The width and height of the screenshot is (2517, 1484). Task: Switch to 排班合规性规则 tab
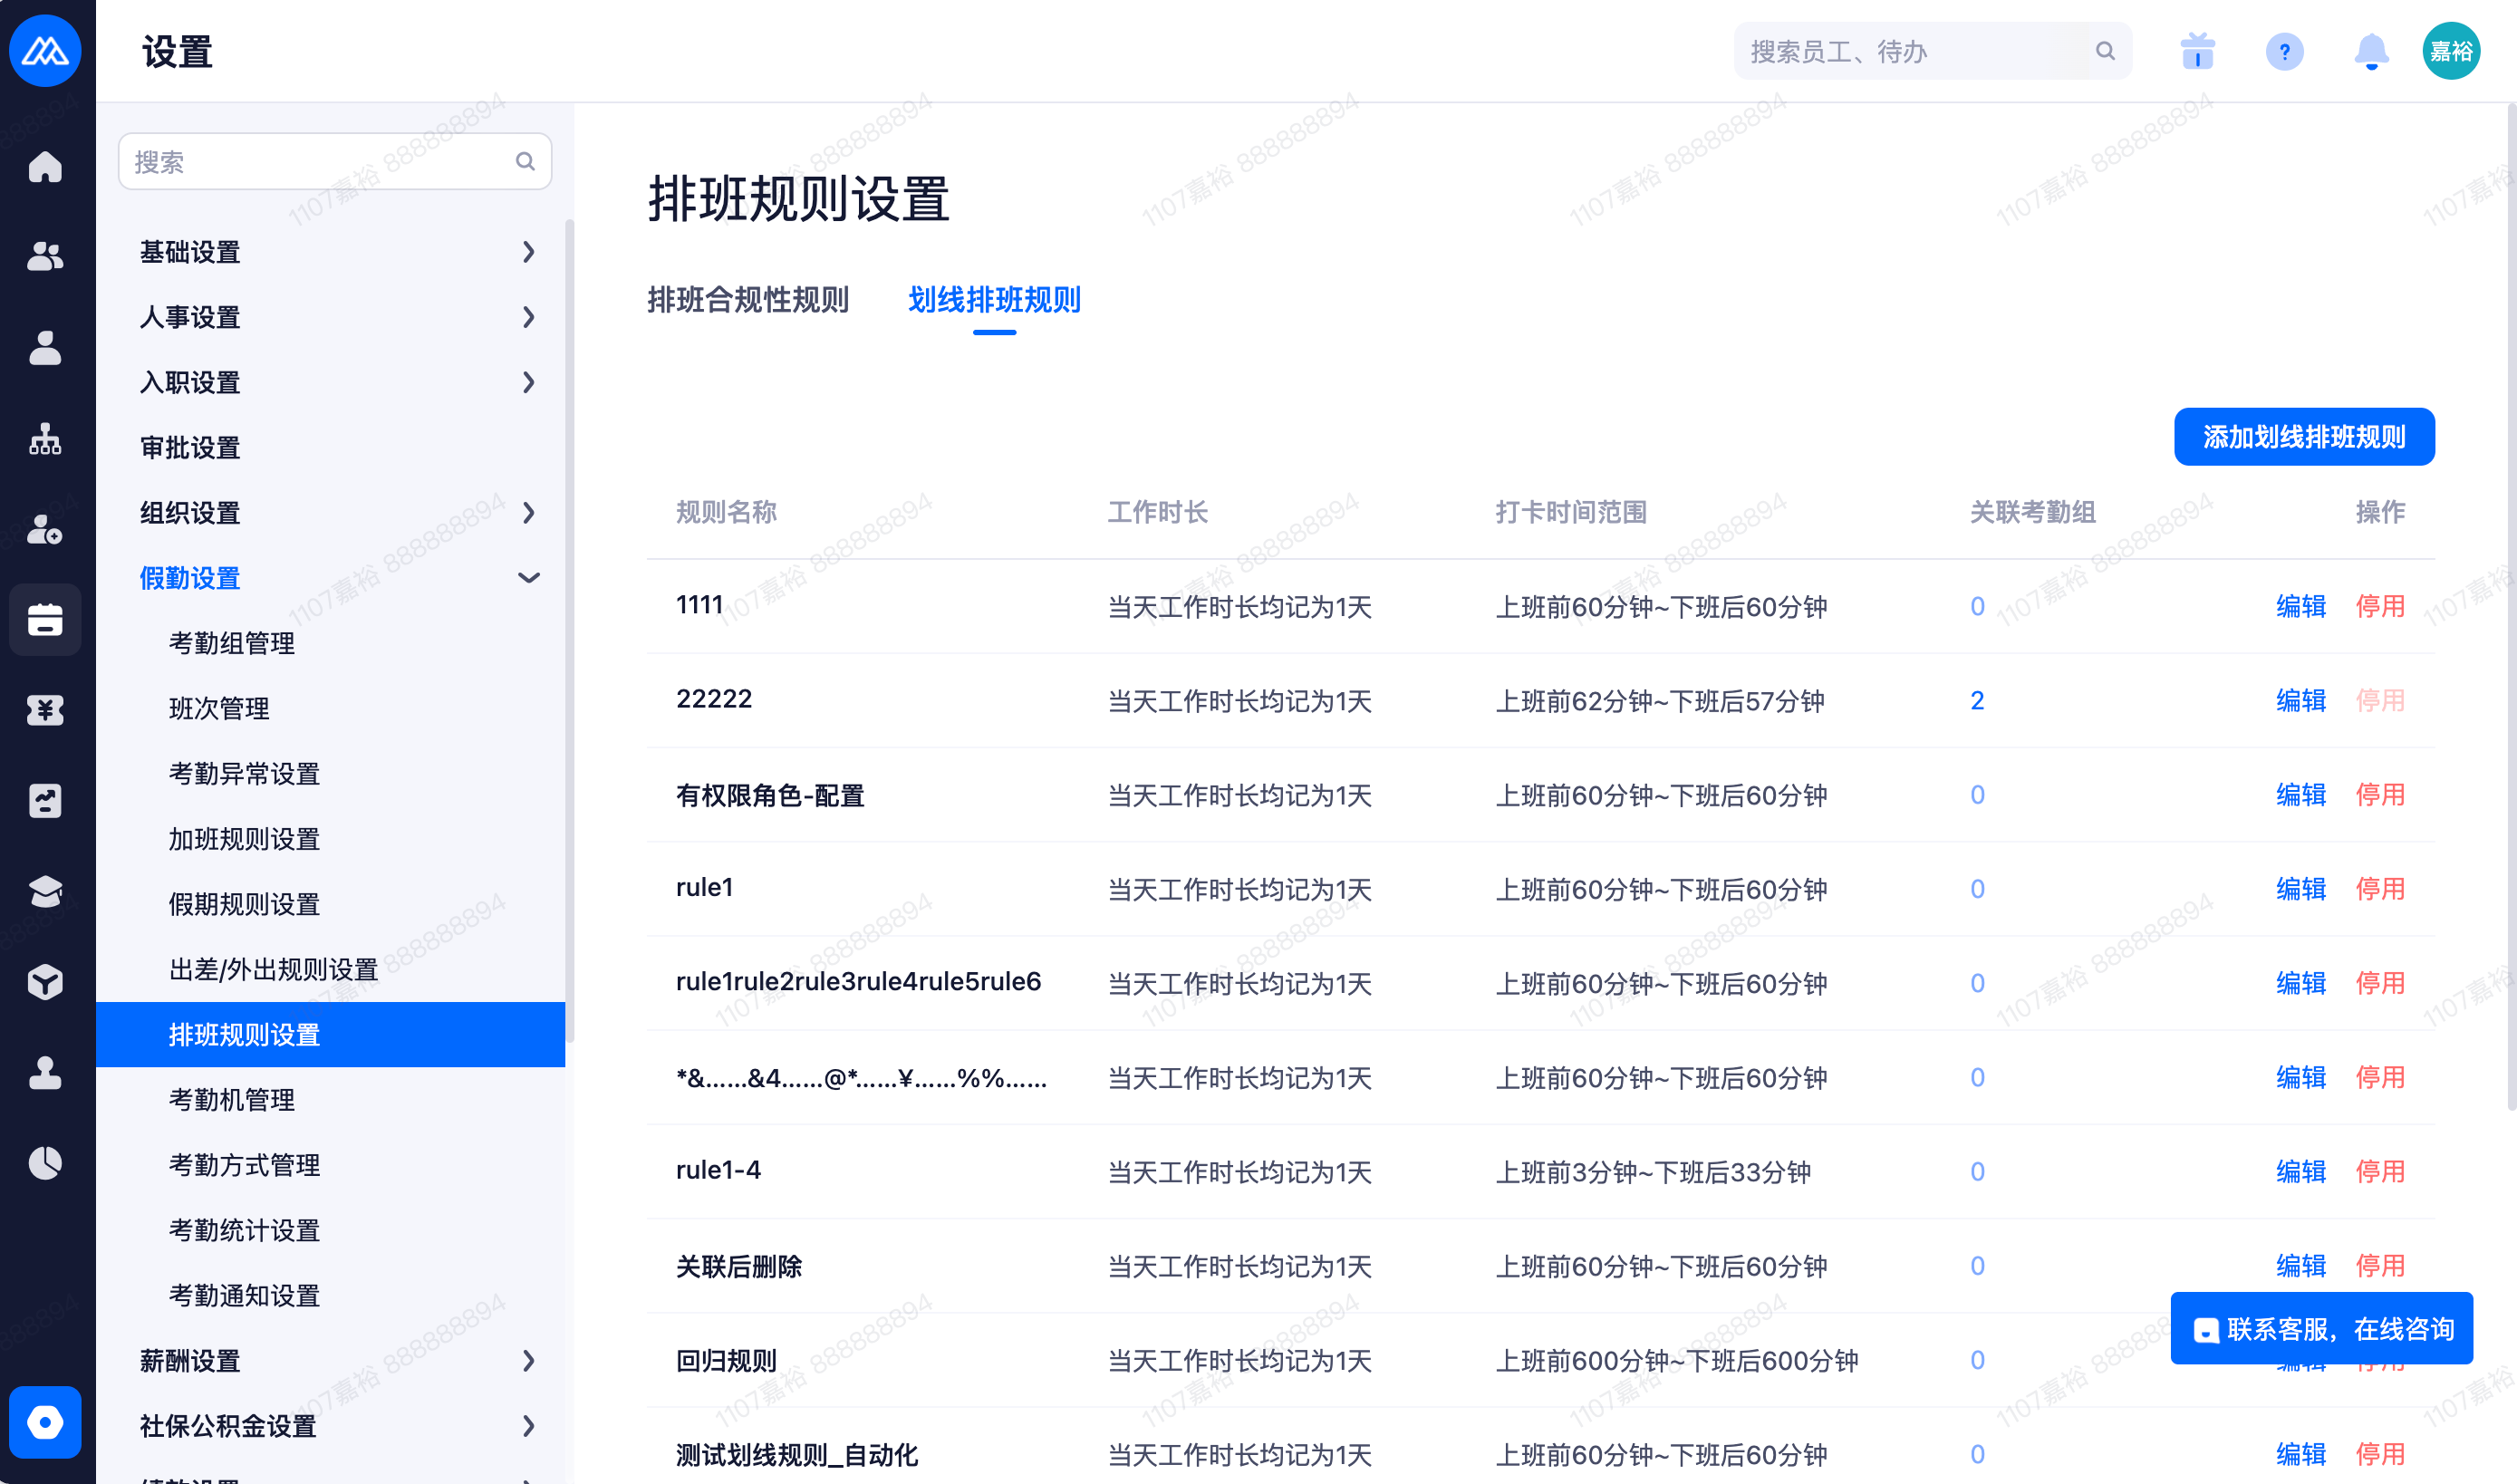(x=747, y=299)
